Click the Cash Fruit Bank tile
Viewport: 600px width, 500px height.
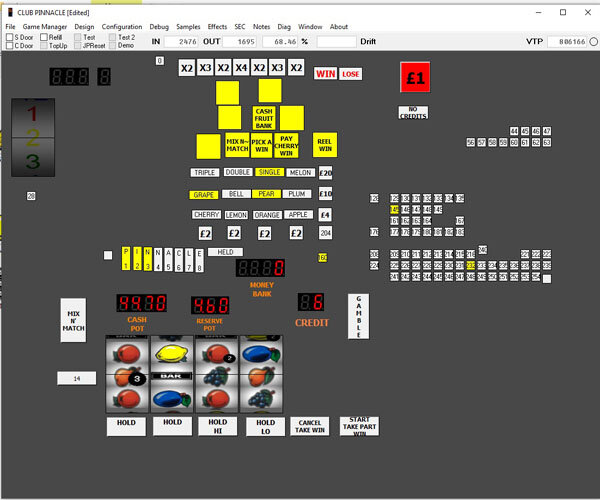point(264,118)
